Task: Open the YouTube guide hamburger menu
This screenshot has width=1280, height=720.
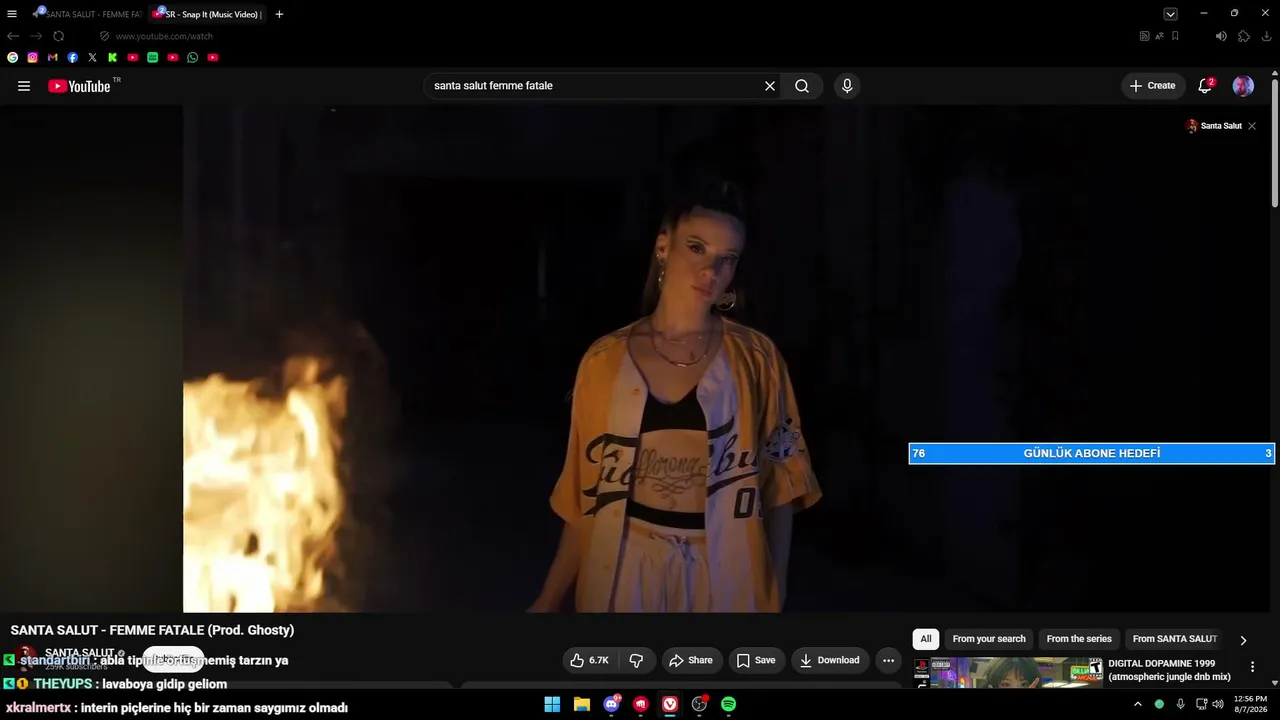Action: coord(24,86)
